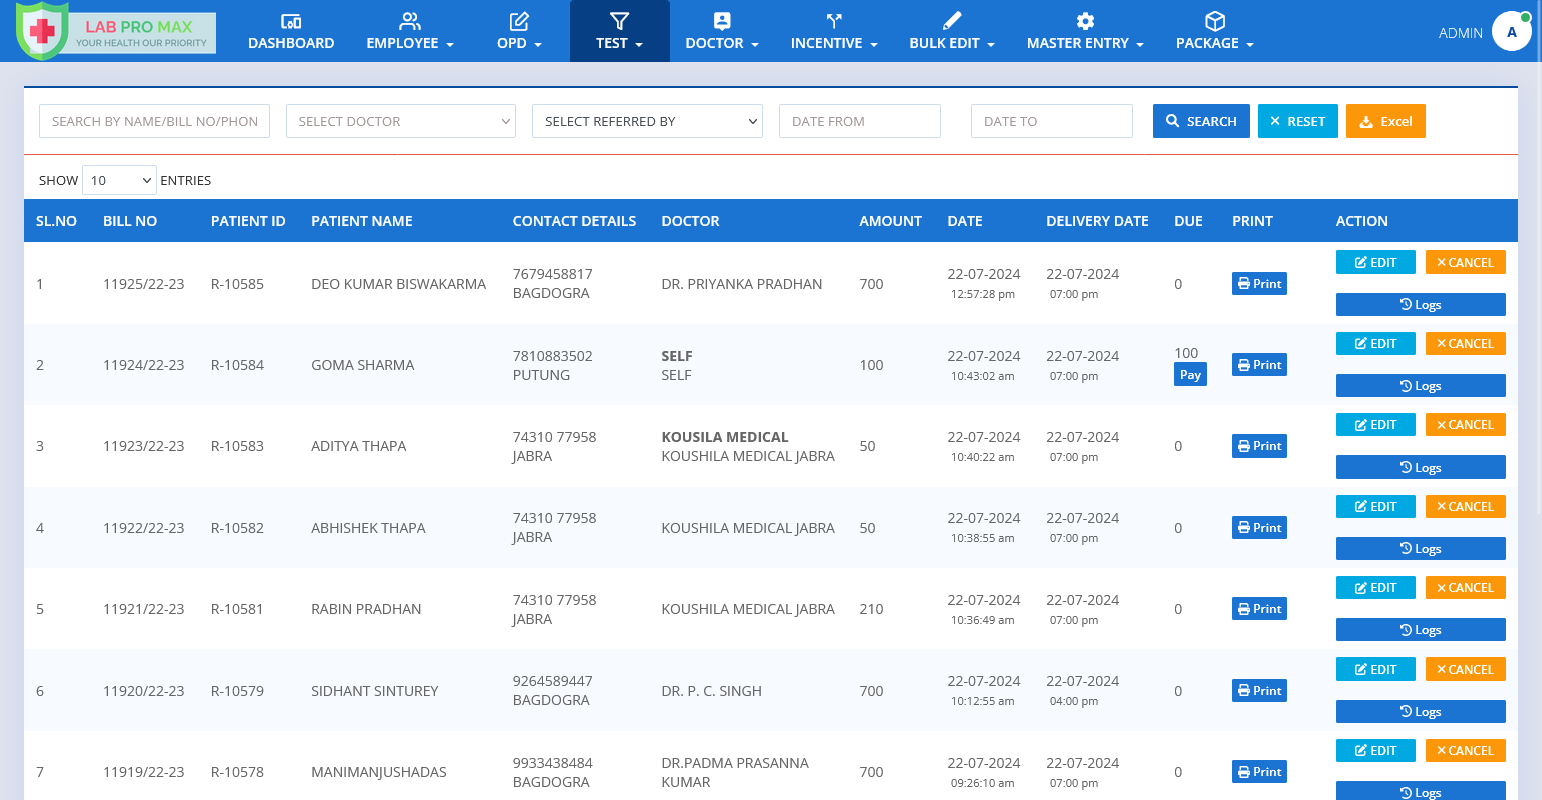The height and width of the screenshot is (800, 1542).
Task: Click the Package box icon
Action: click(1214, 21)
